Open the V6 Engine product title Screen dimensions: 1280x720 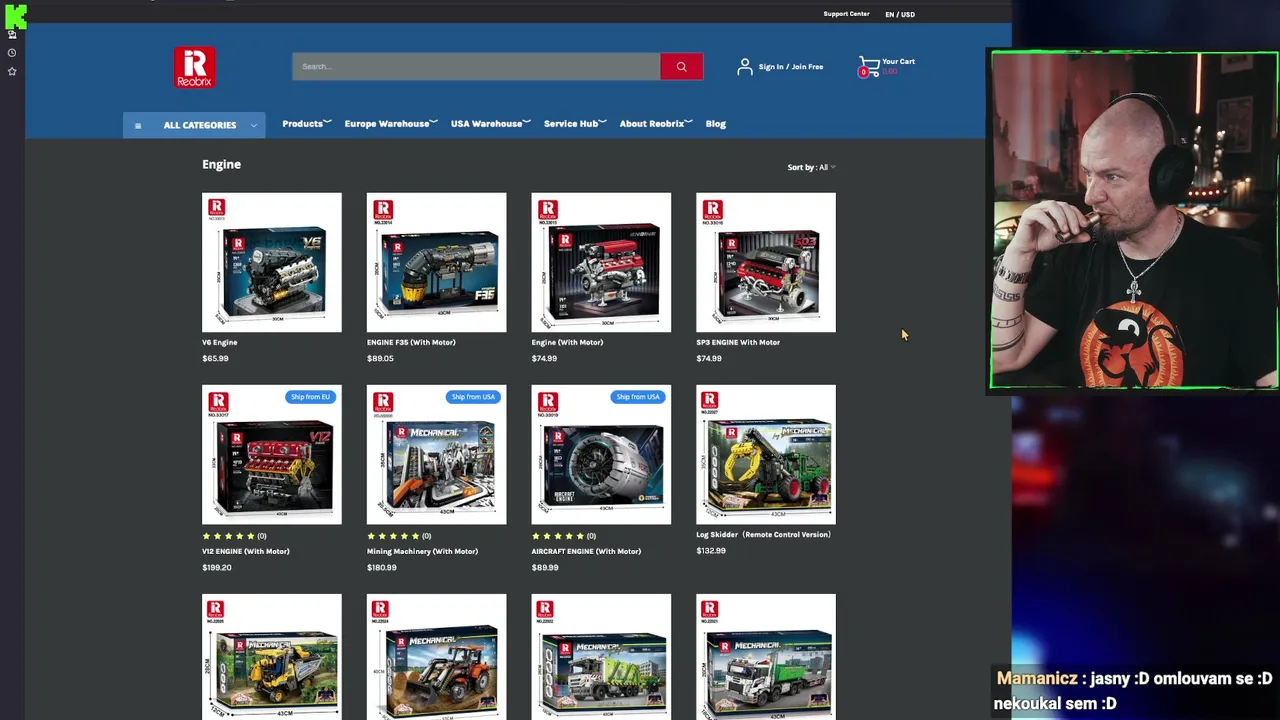click(220, 342)
